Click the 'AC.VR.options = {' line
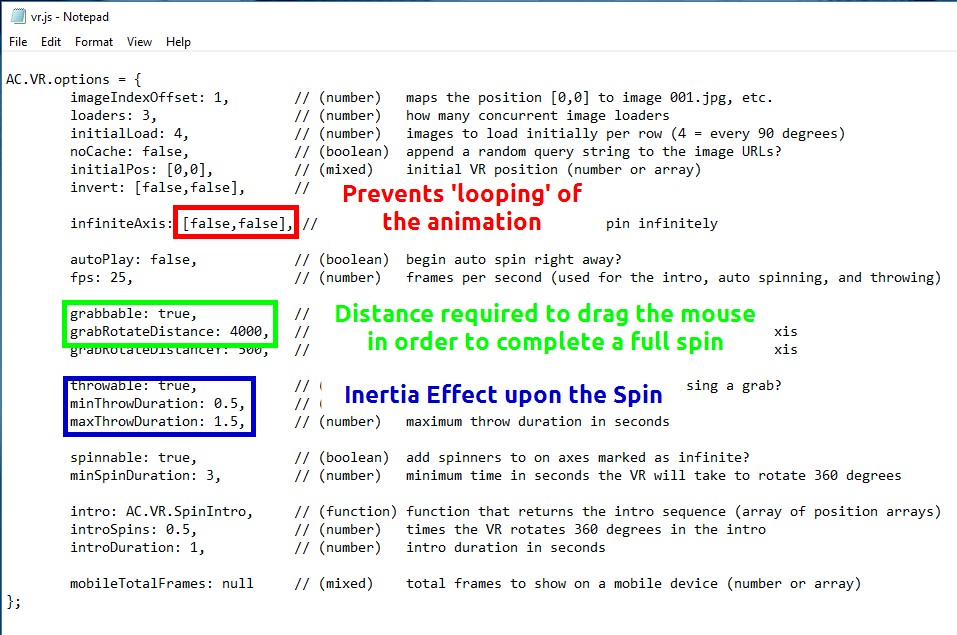This screenshot has height=635, width=957. [73, 79]
